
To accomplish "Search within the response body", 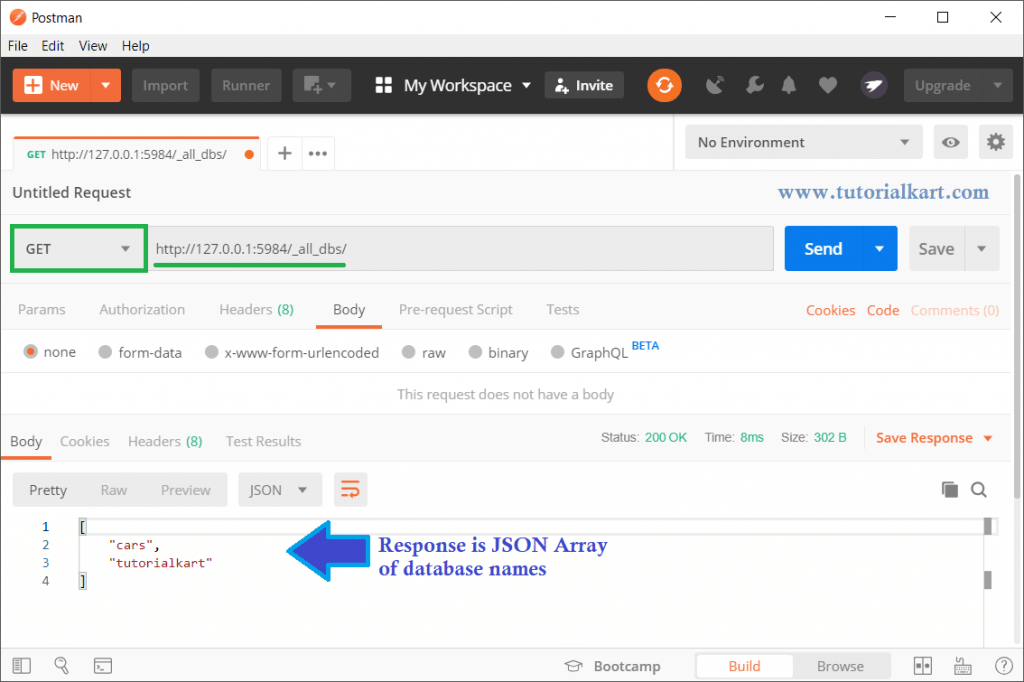I will click(x=978, y=489).
